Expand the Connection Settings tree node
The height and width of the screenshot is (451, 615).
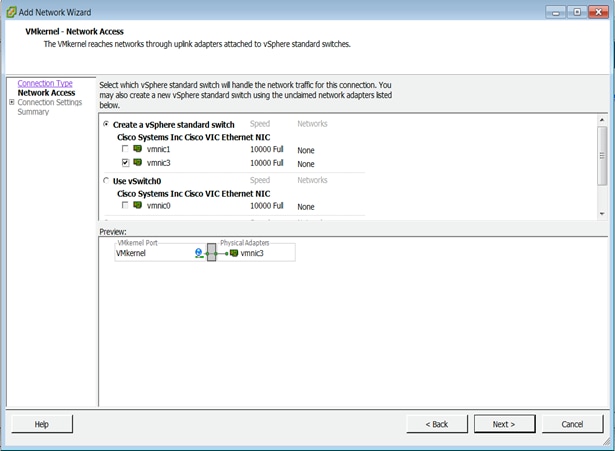point(12,102)
